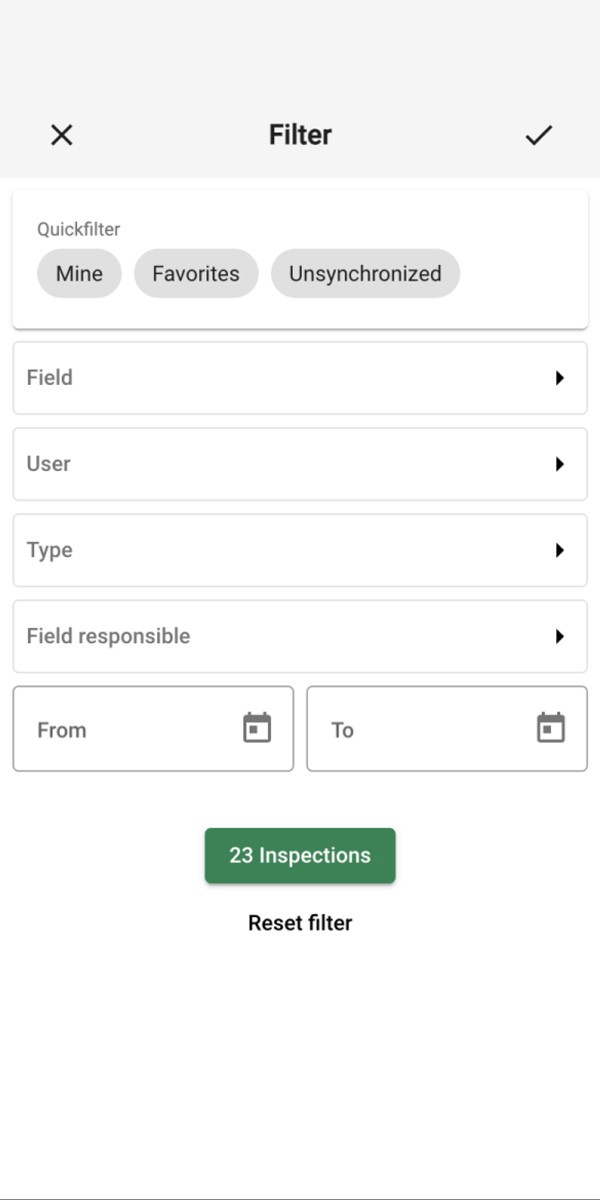Expand the Field filter section
This screenshot has height=1200, width=600.
tap(300, 377)
